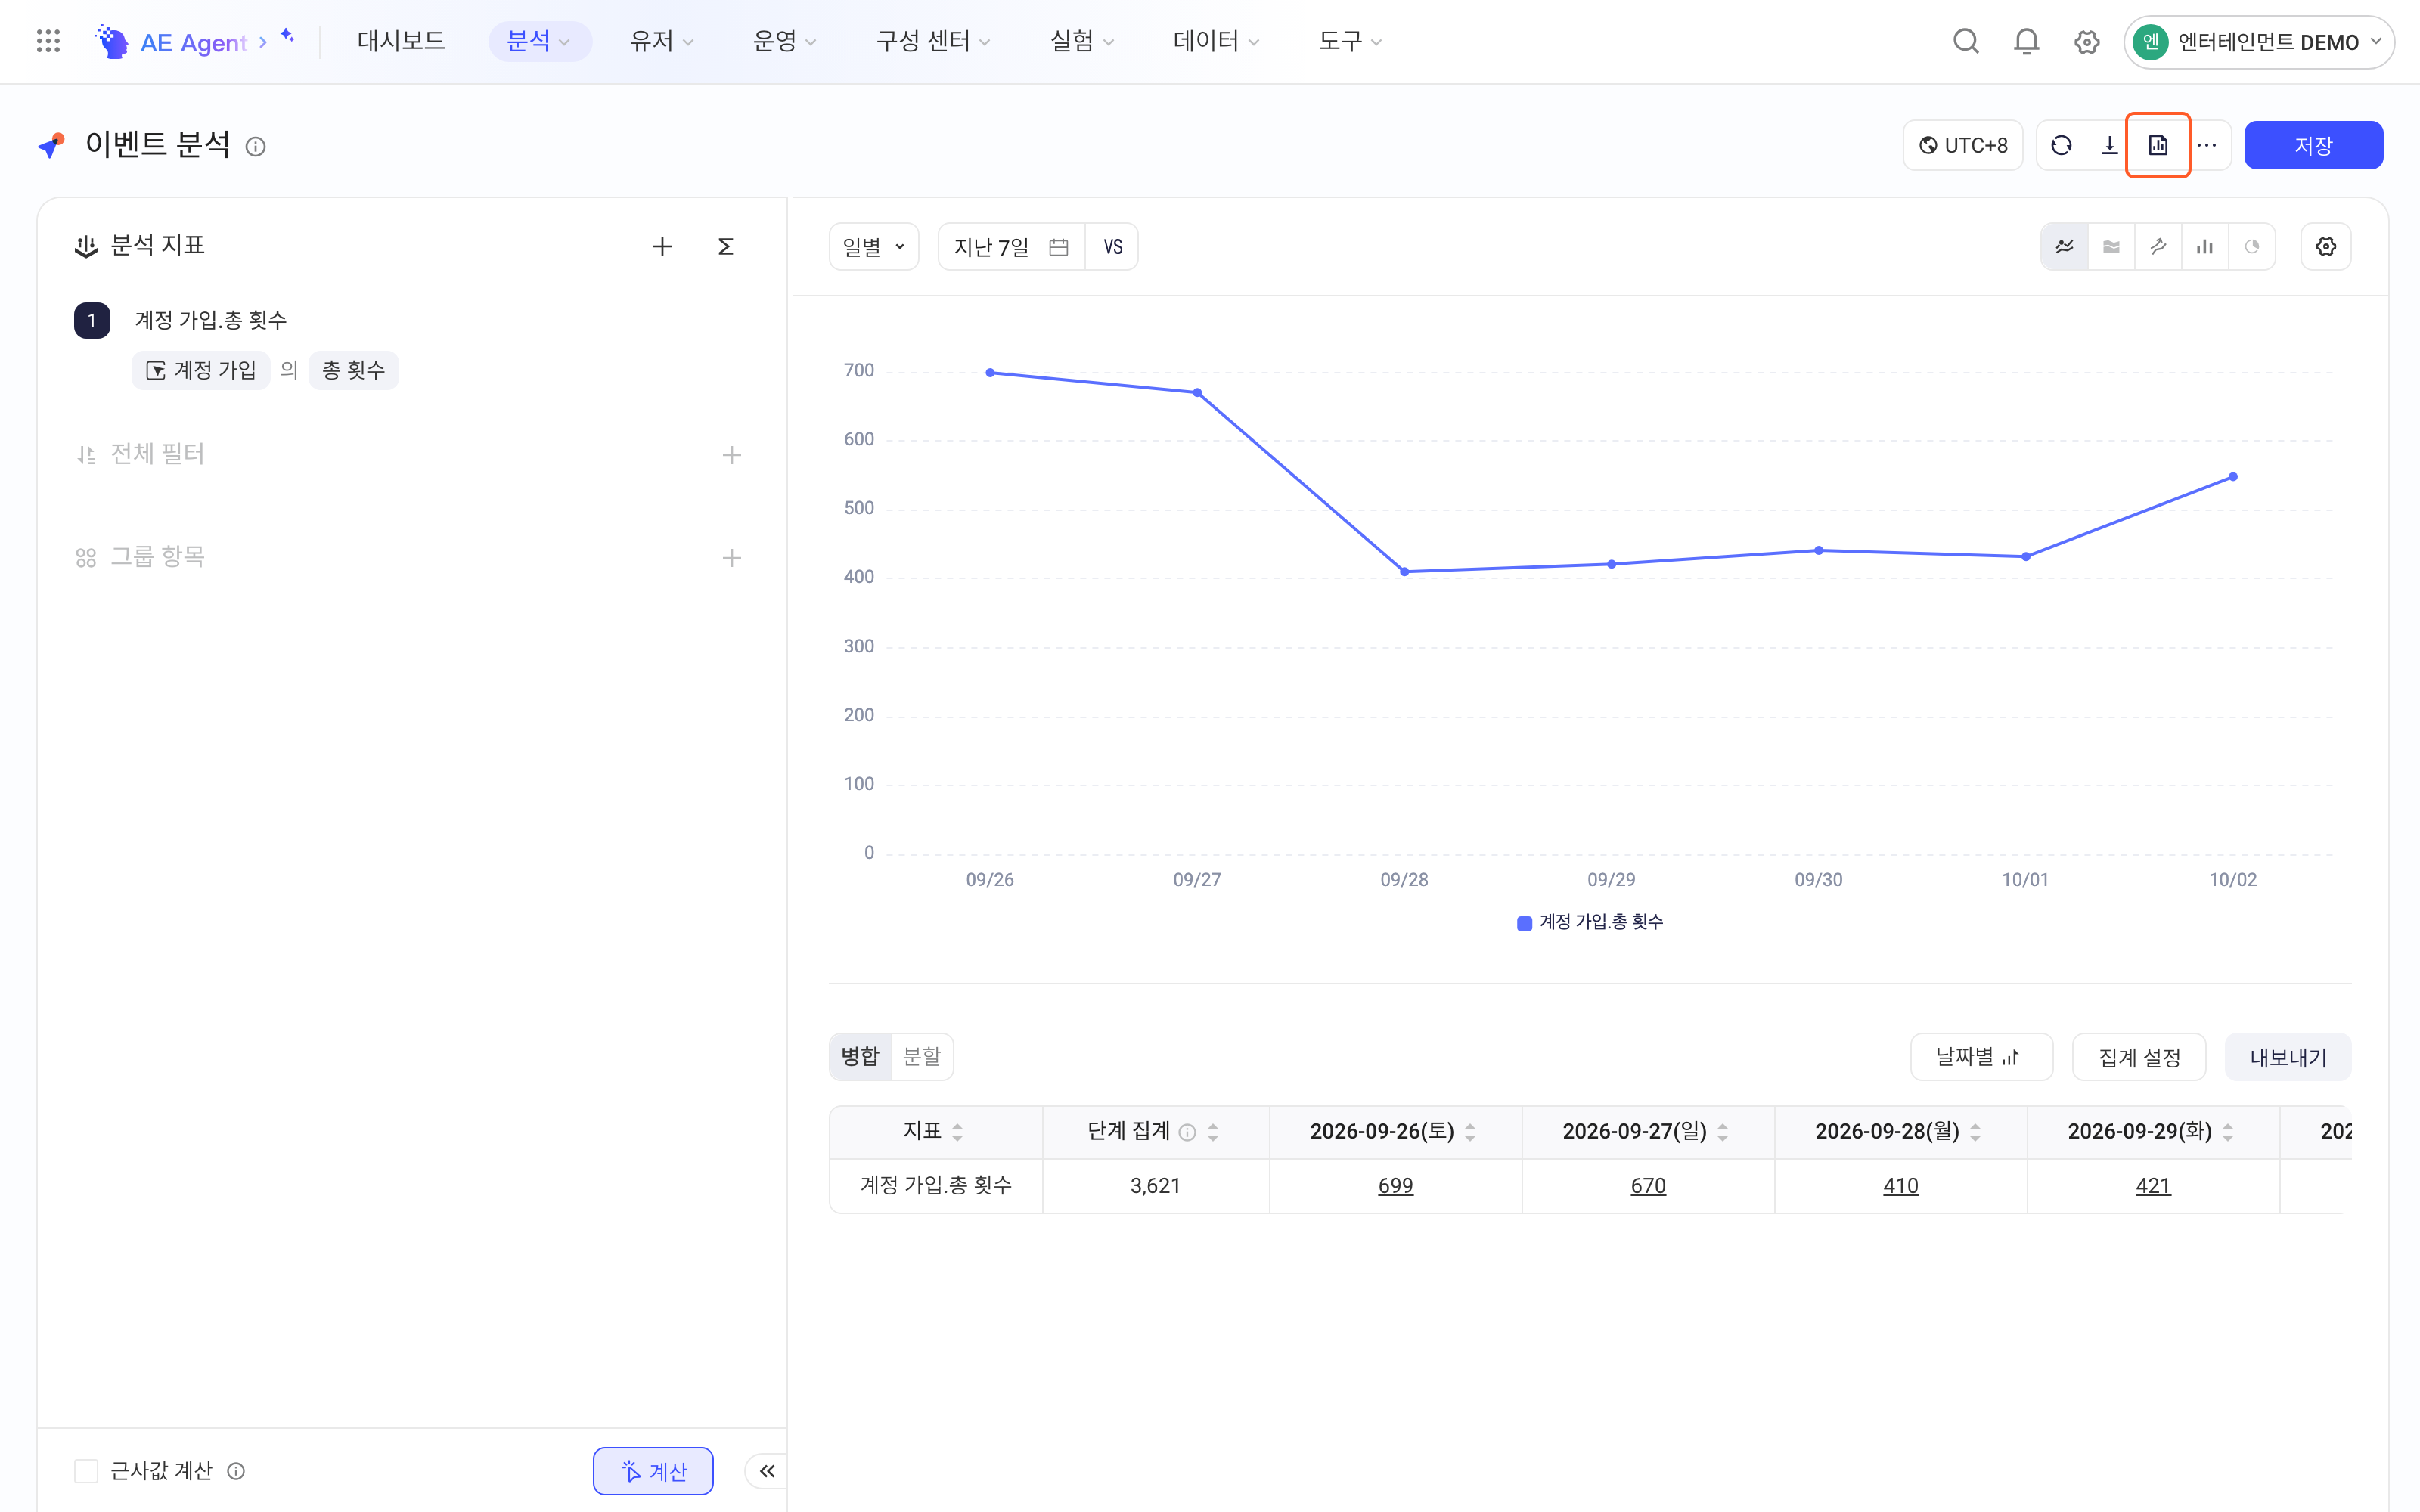Open the app grid launcher icon

(48, 41)
